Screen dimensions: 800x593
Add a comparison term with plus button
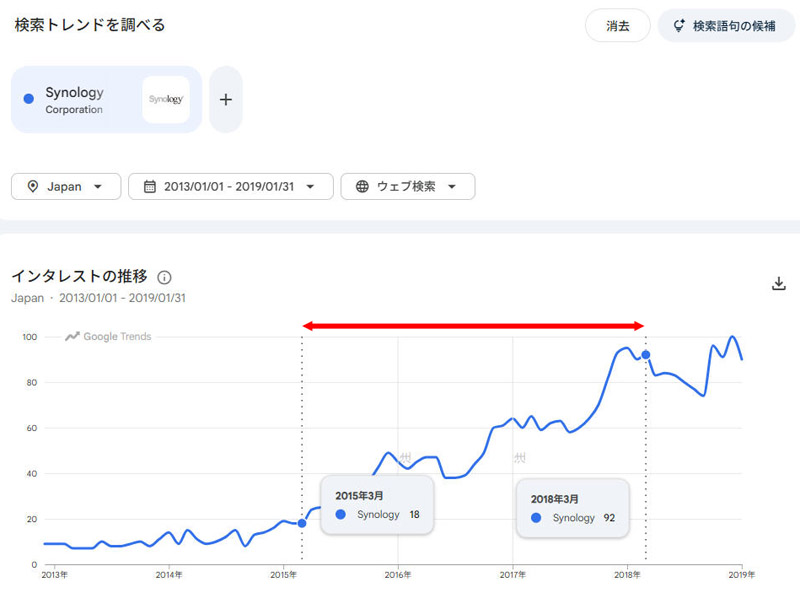coord(226,100)
